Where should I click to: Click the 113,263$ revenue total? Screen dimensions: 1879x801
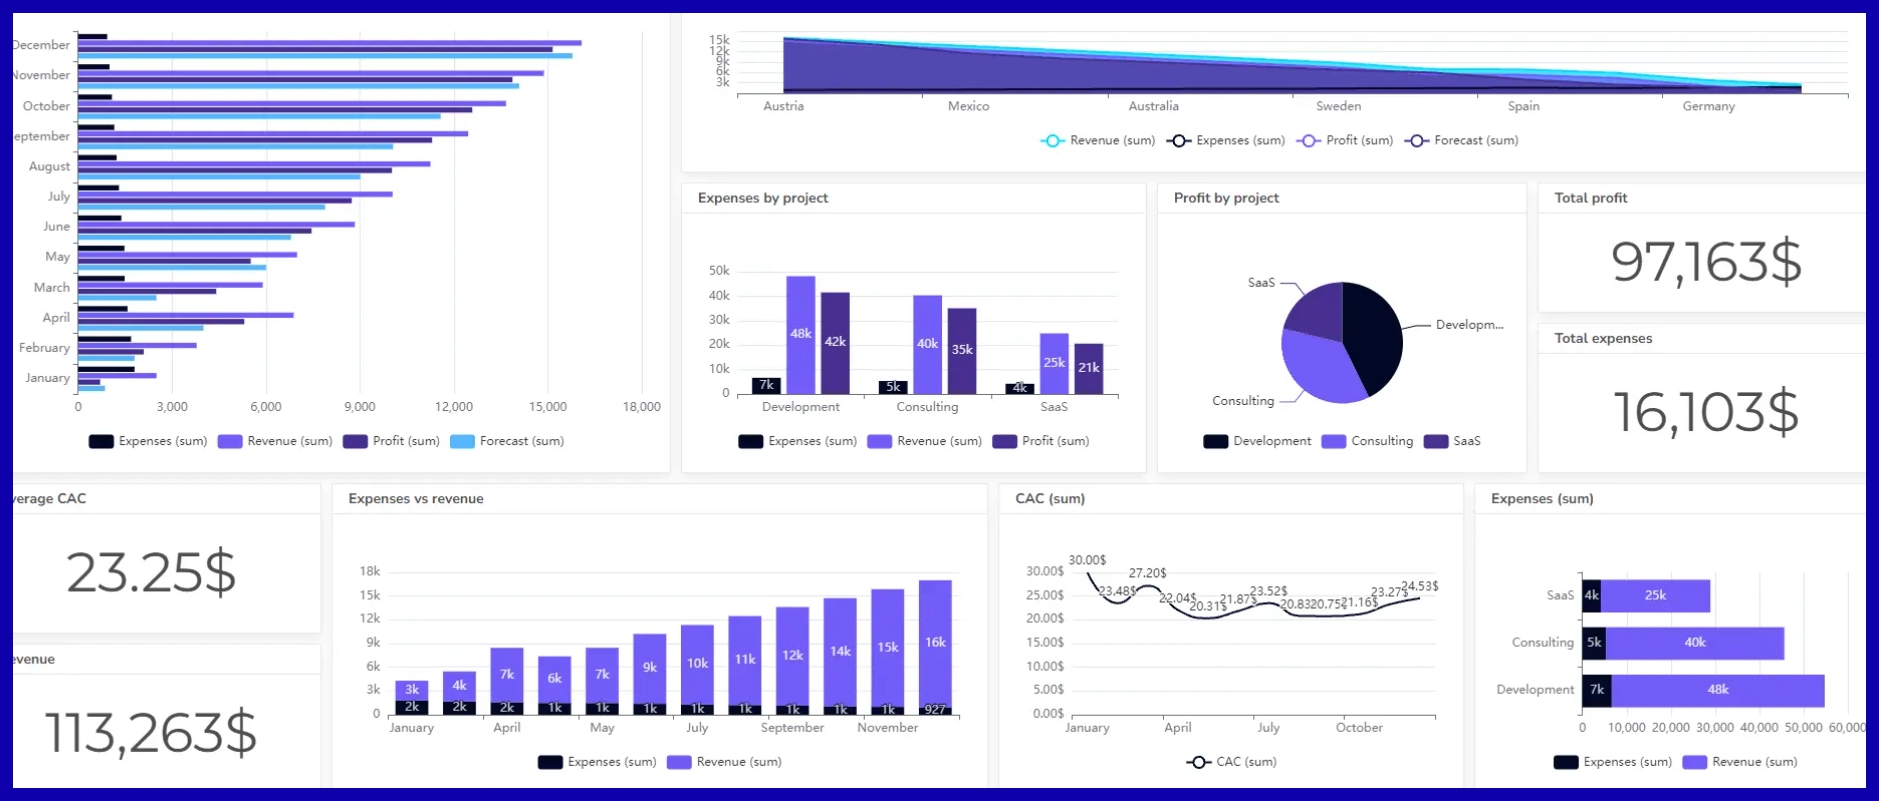point(151,733)
